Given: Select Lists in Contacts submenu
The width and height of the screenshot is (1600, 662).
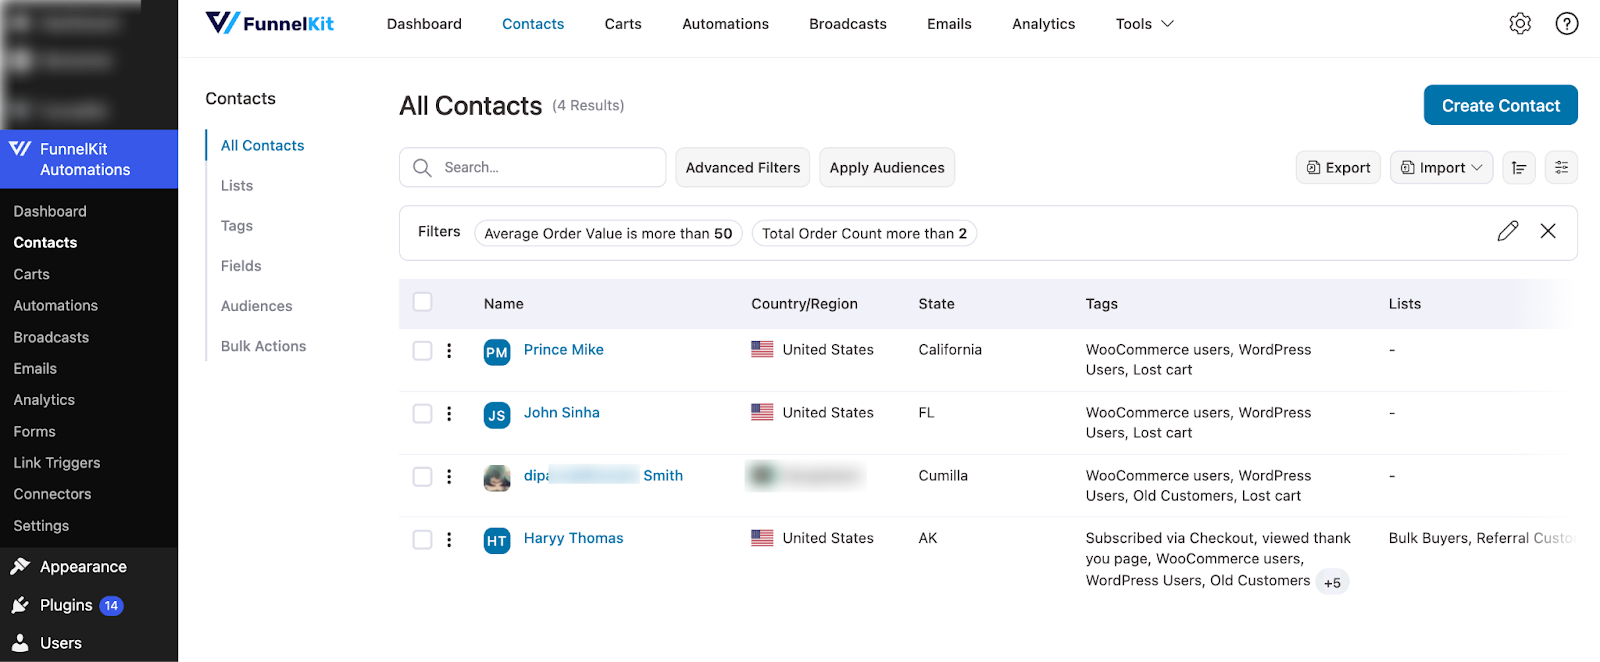Looking at the screenshot, I should (x=237, y=186).
